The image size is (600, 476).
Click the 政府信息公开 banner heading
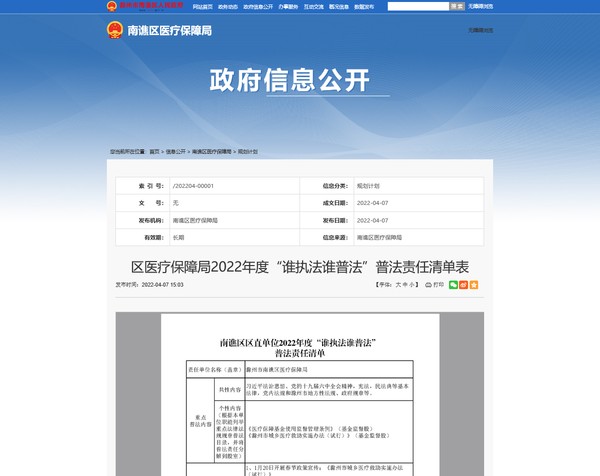(x=290, y=80)
